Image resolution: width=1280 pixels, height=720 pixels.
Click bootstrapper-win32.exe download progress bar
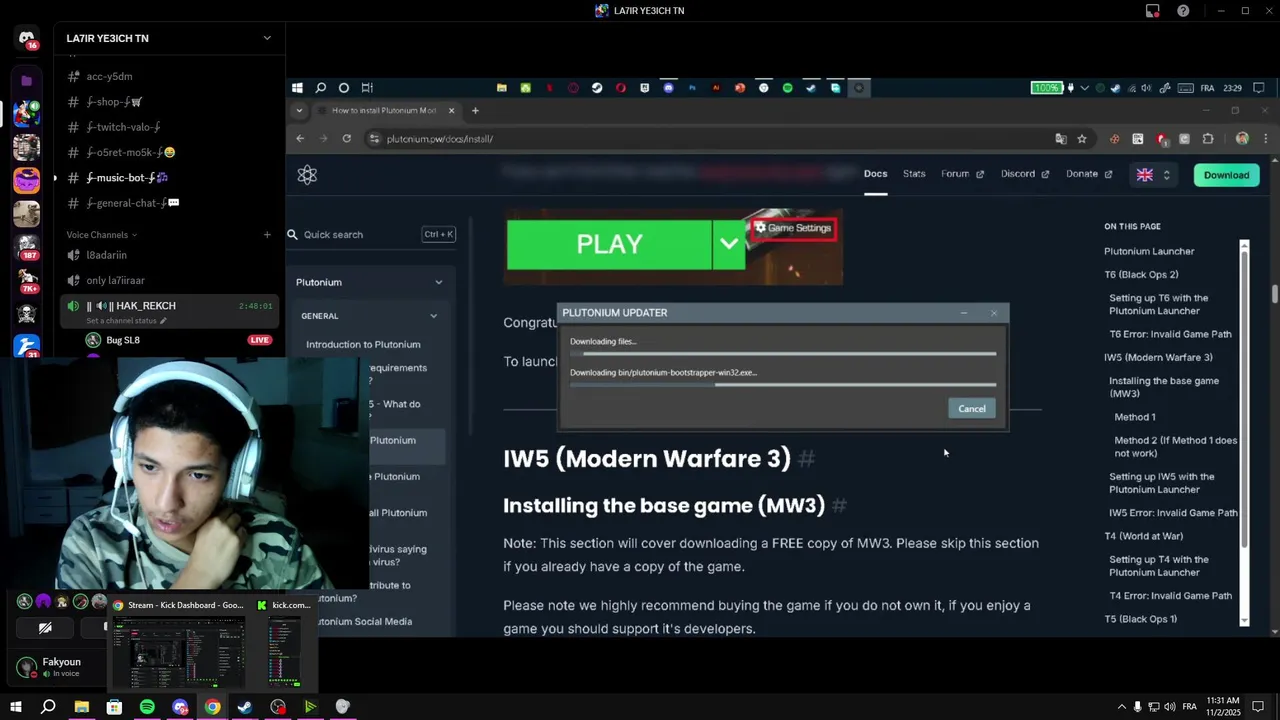pos(783,384)
